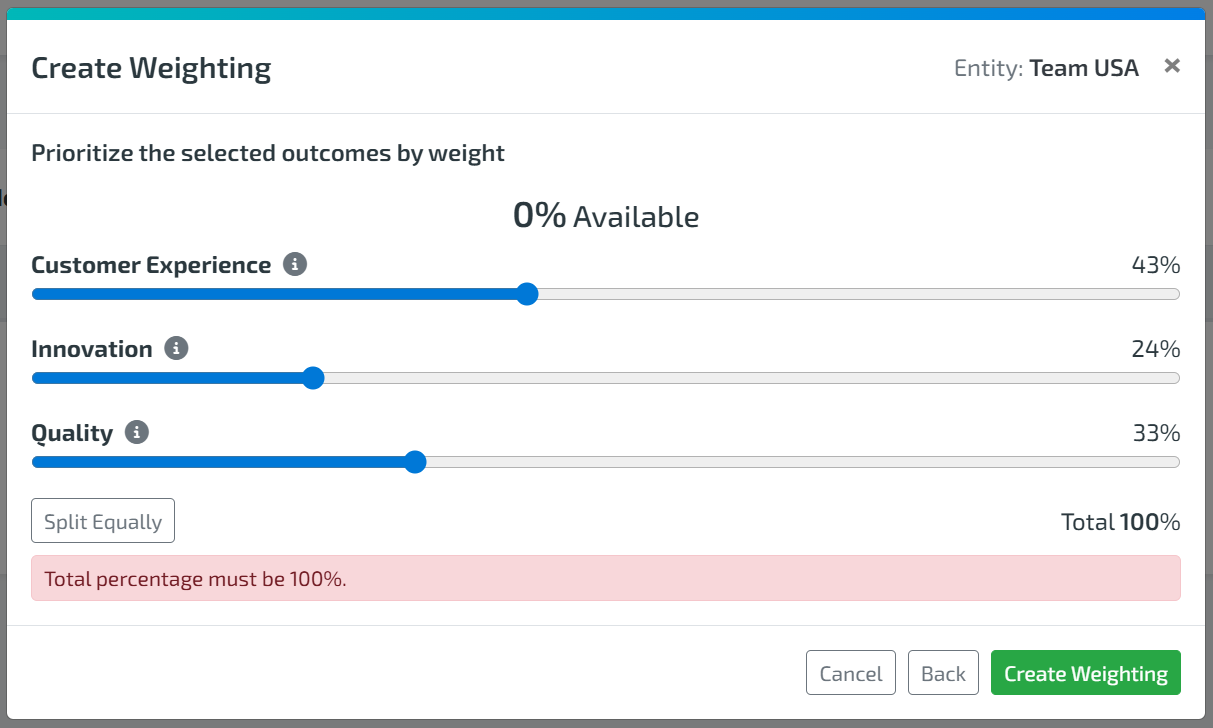The width and height of the screenshot is (1213, 728).
Task: Click the unfilled part of Innovation slider
Action: [x=750, y=378]
